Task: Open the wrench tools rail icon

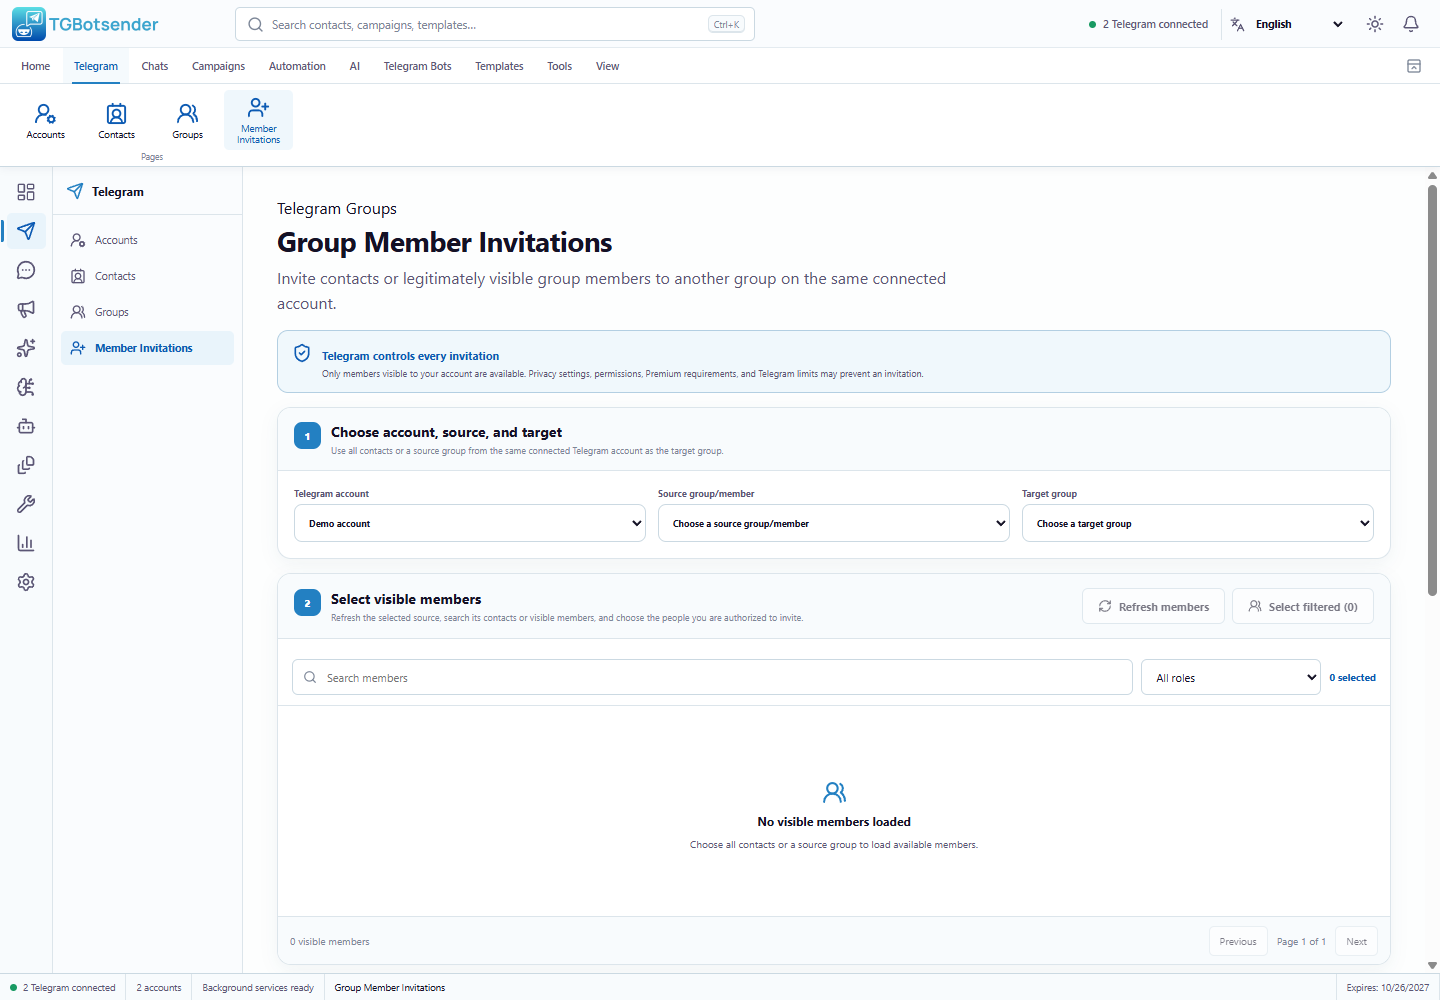Action: [26, 504]
